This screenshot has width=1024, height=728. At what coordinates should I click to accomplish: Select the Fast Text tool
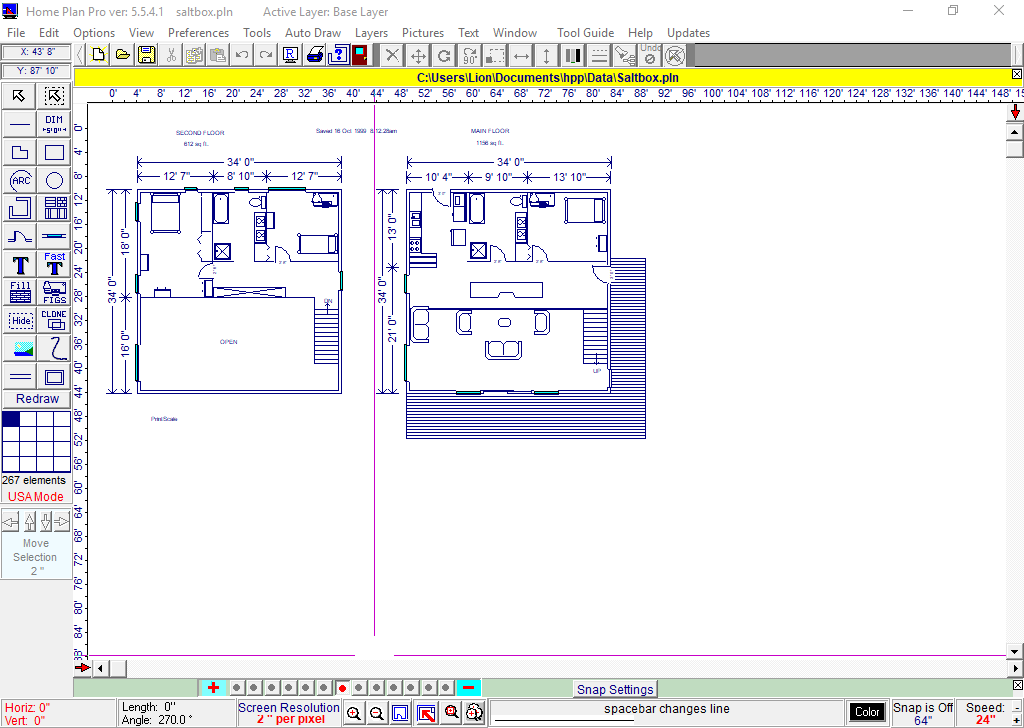54,265
